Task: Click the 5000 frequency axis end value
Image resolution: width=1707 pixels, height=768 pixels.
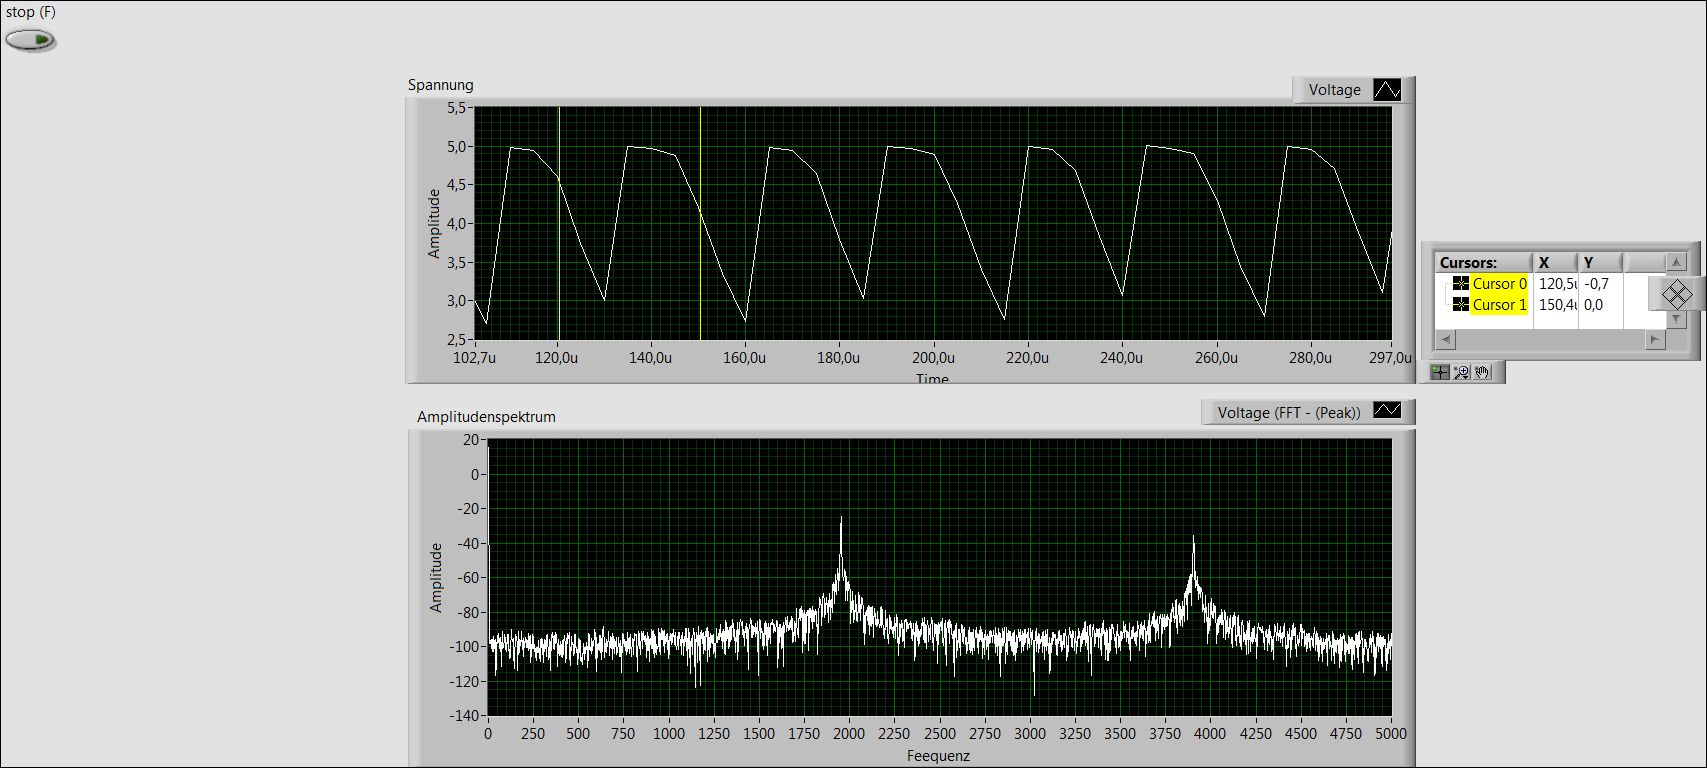Action: (x=1391, y=733)
